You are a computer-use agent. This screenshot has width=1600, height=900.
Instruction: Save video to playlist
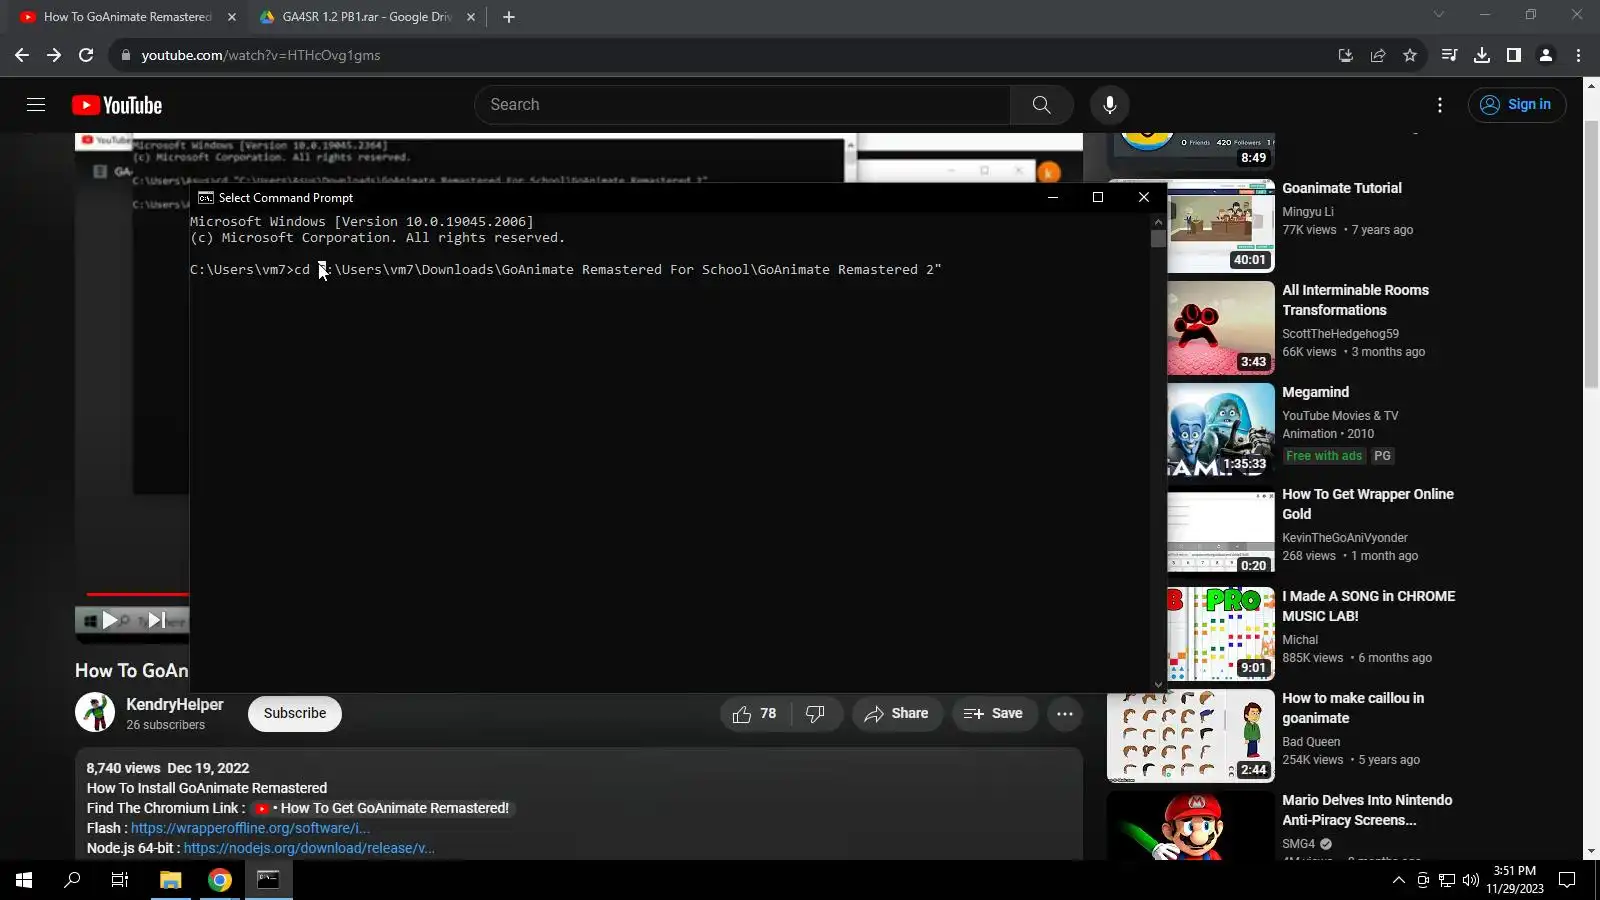tap(994, 714)
